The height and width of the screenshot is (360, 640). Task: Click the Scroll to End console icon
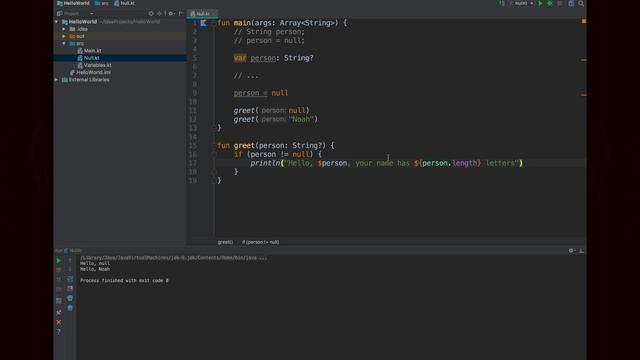[70, 289]
